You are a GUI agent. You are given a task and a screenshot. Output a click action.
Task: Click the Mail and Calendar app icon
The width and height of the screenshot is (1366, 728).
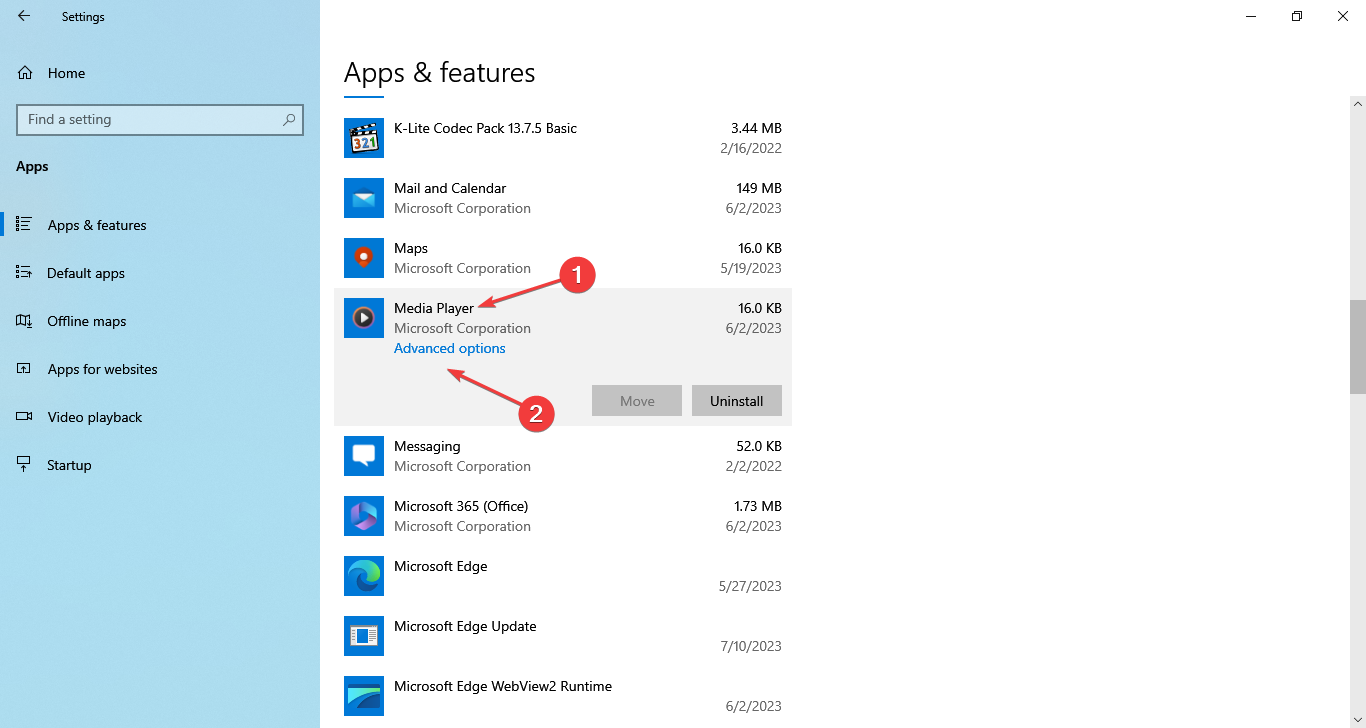364,198
